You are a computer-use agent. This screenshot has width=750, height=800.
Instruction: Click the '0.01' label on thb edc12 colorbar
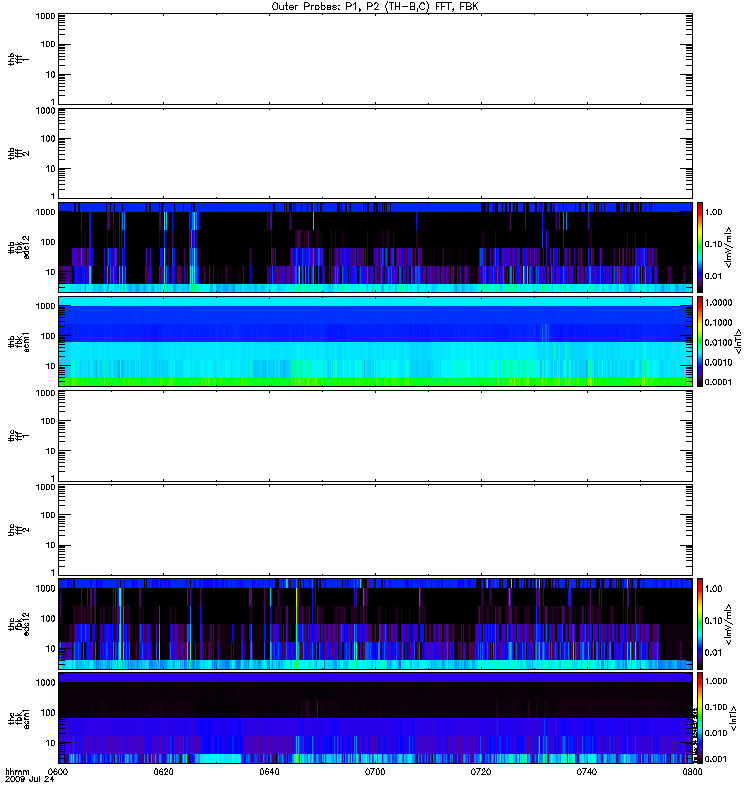pos(713,276)
